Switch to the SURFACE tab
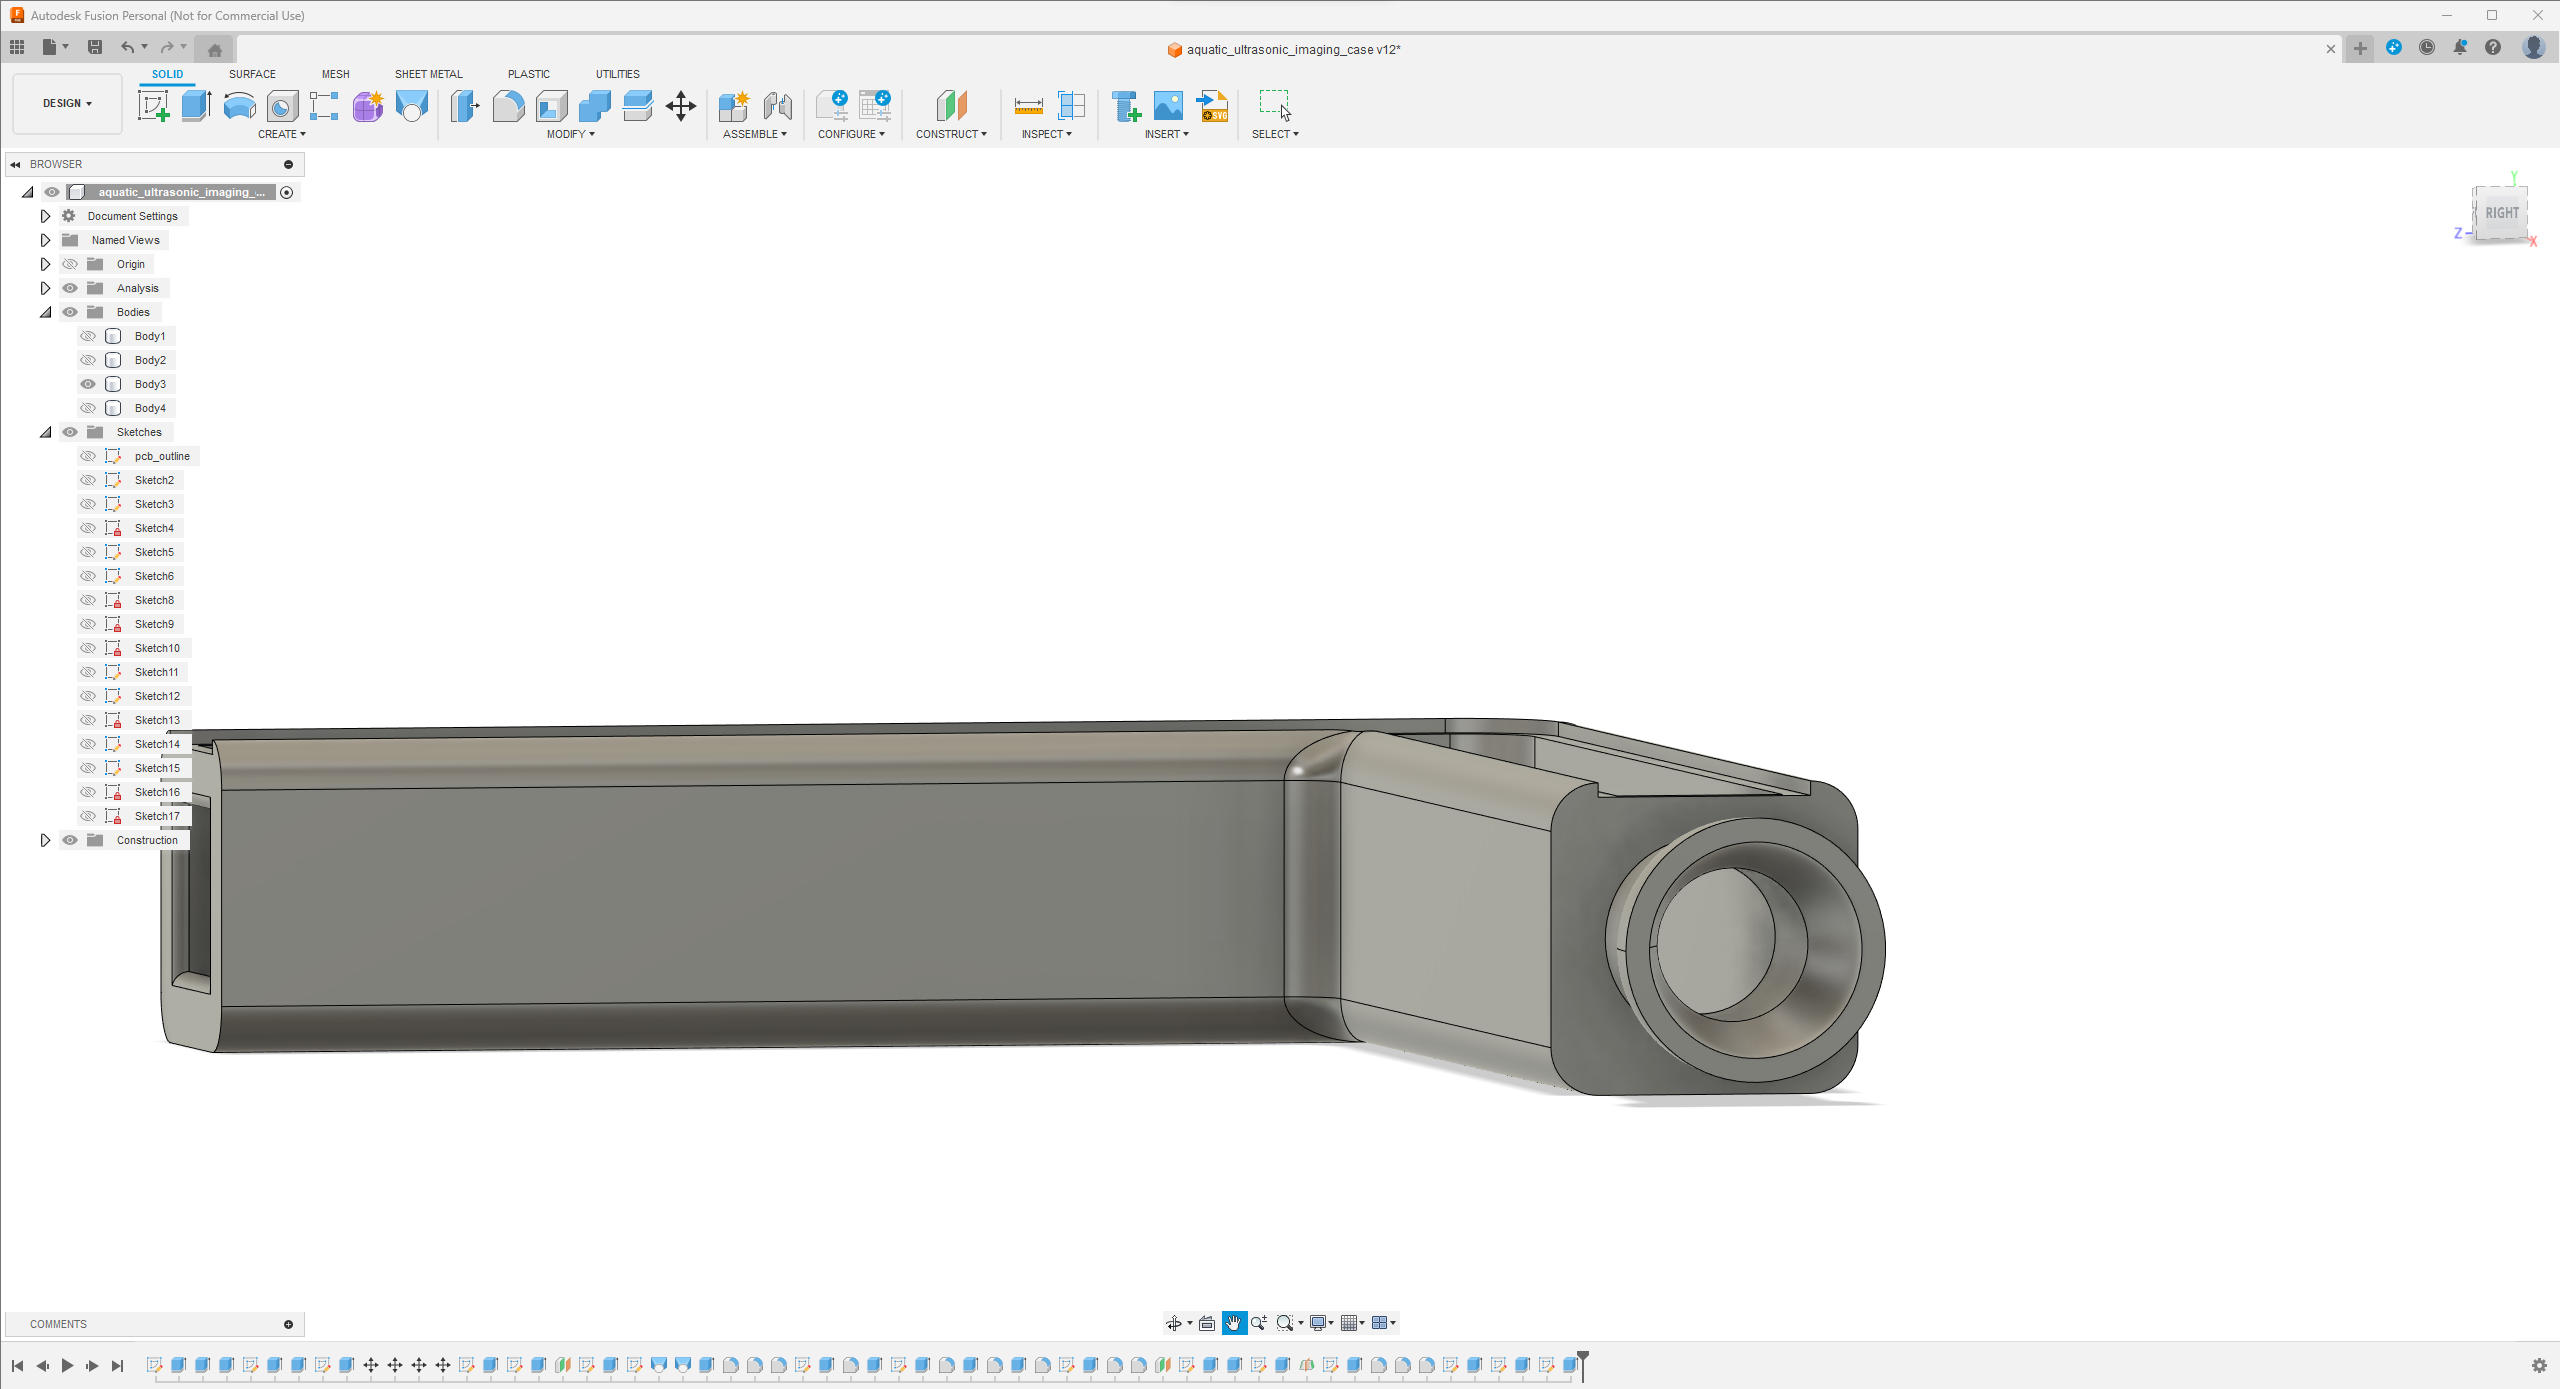 pyautogui.click(x=251, y=74)
